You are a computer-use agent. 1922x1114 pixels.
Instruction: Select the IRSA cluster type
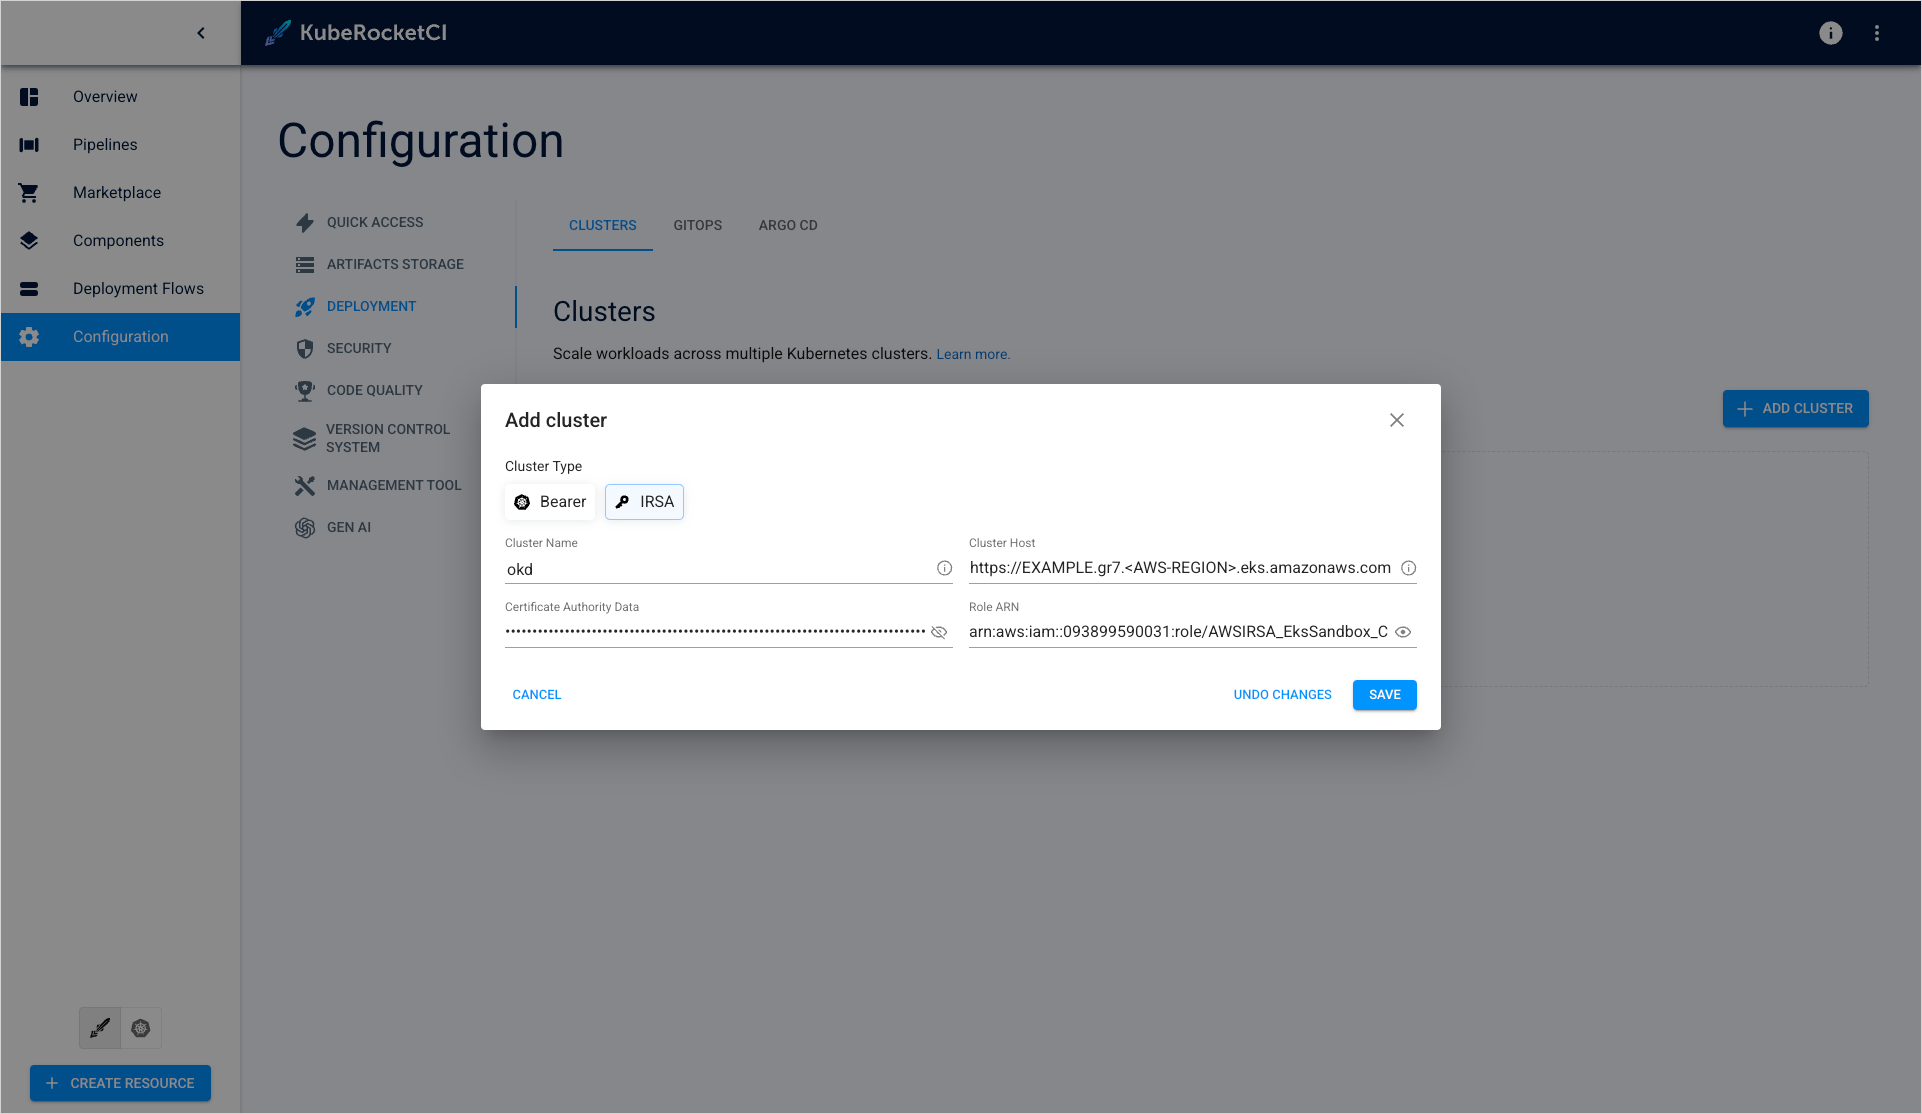[x=644, y=502]
